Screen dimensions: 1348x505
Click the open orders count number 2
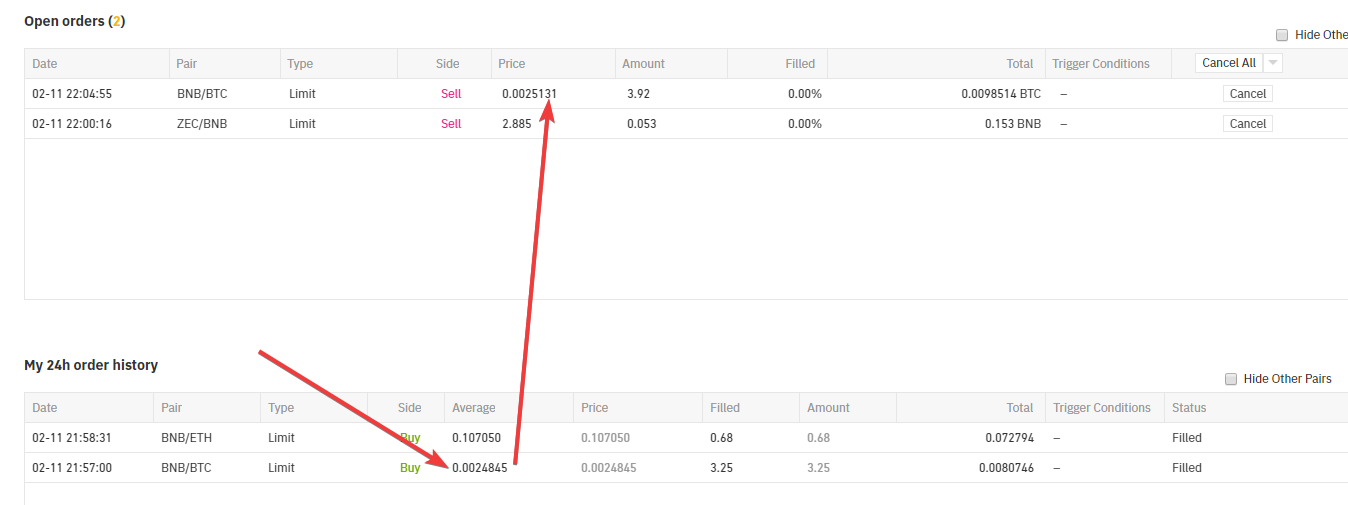[116, 21]
